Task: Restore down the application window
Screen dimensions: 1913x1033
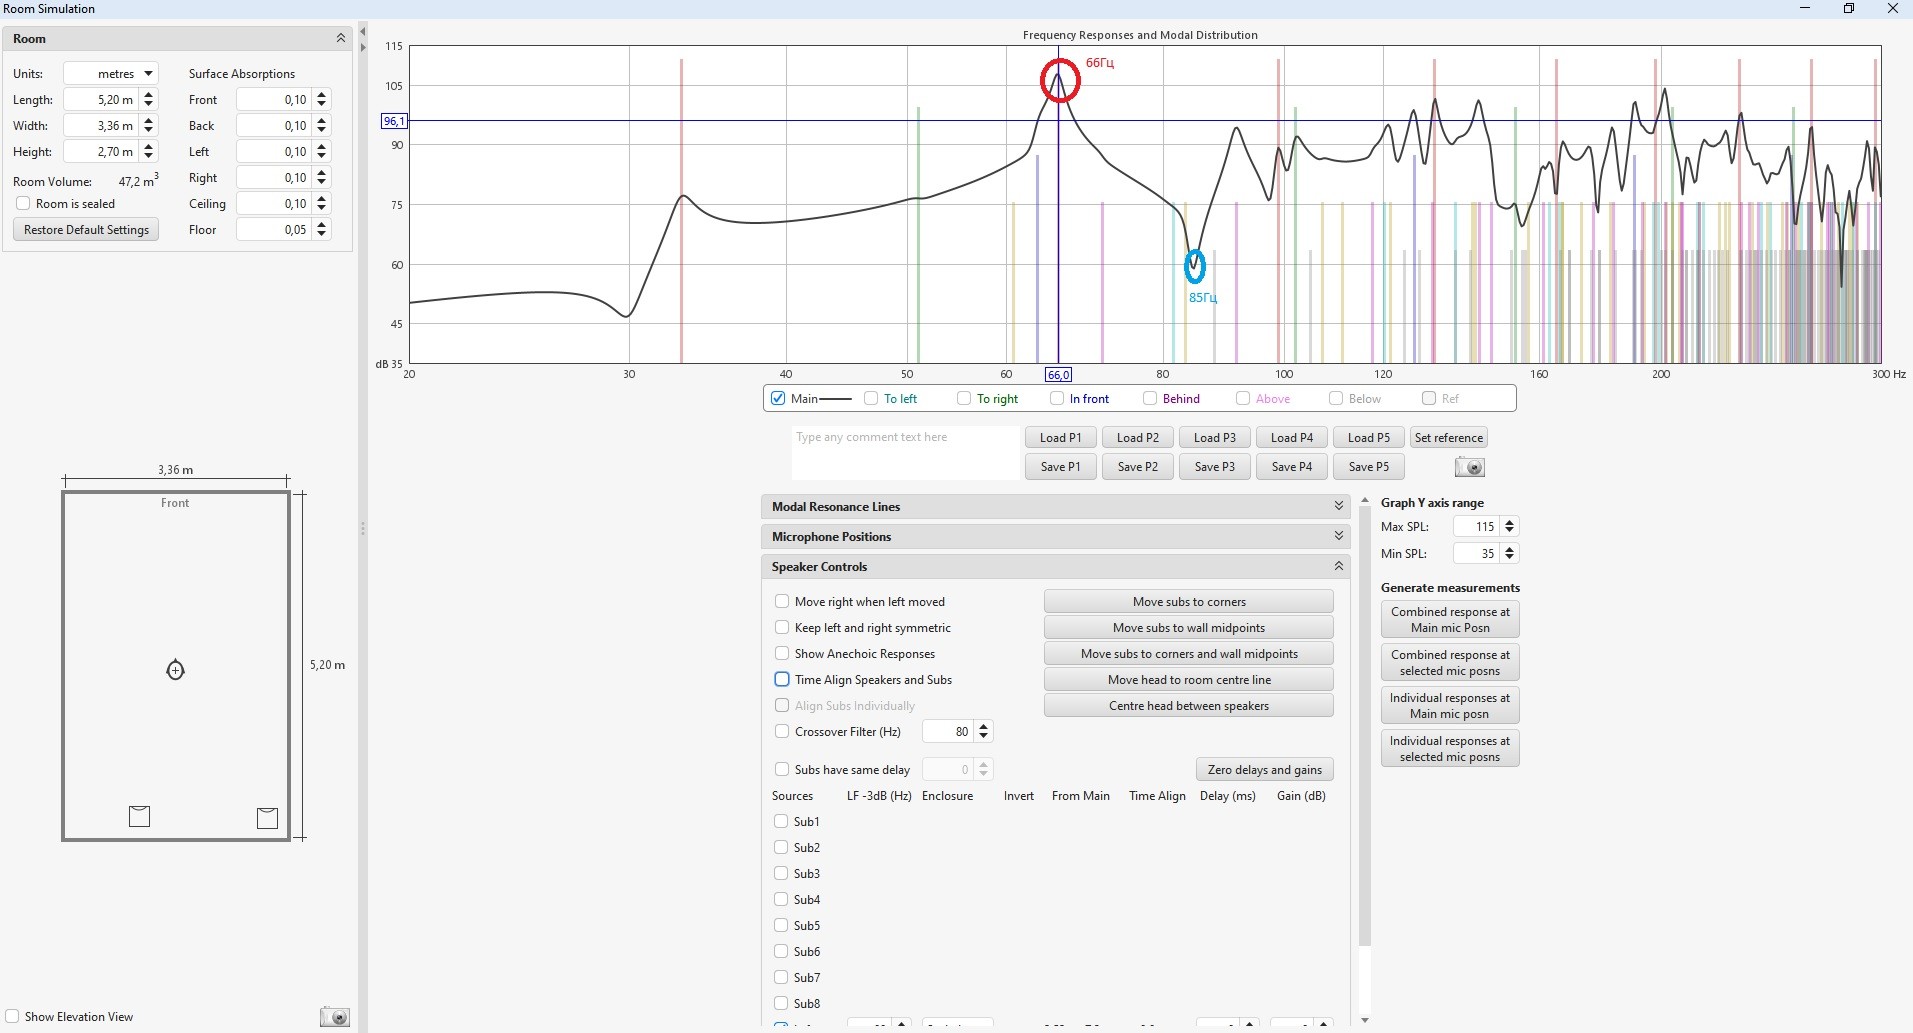Action: pos(1849,9)
